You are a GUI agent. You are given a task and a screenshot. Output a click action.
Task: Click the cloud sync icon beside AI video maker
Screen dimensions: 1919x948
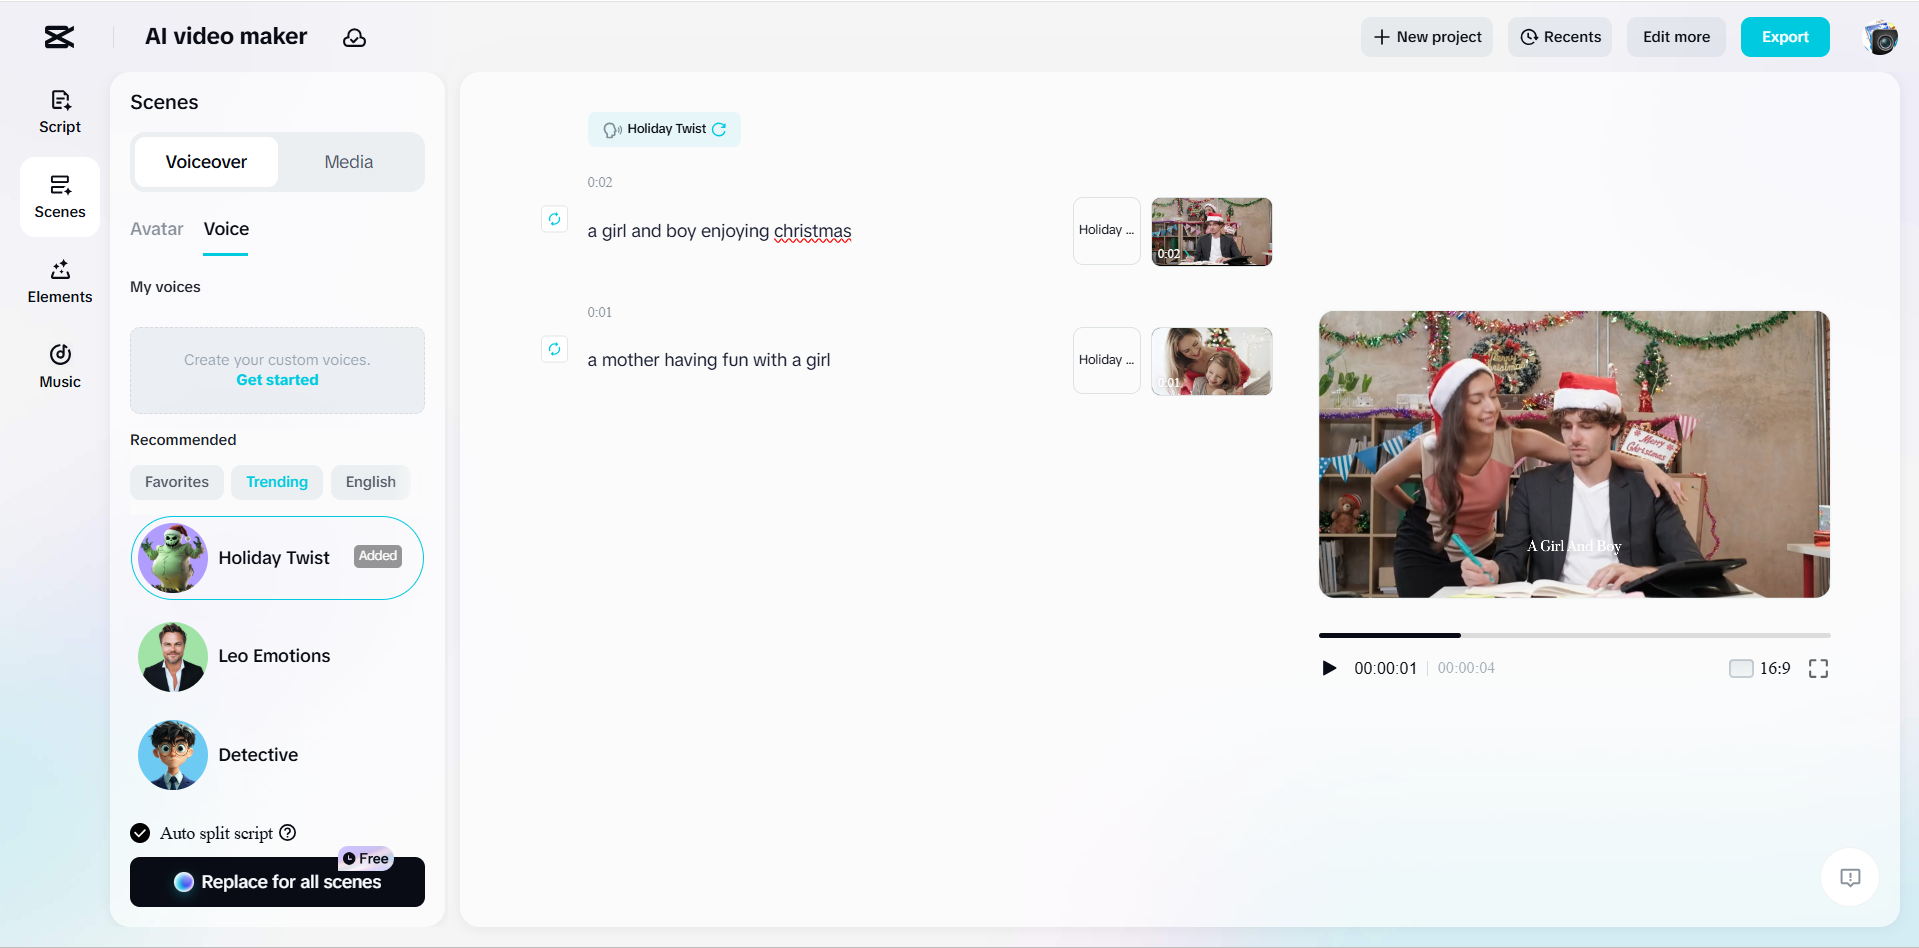tap(355, 37)
